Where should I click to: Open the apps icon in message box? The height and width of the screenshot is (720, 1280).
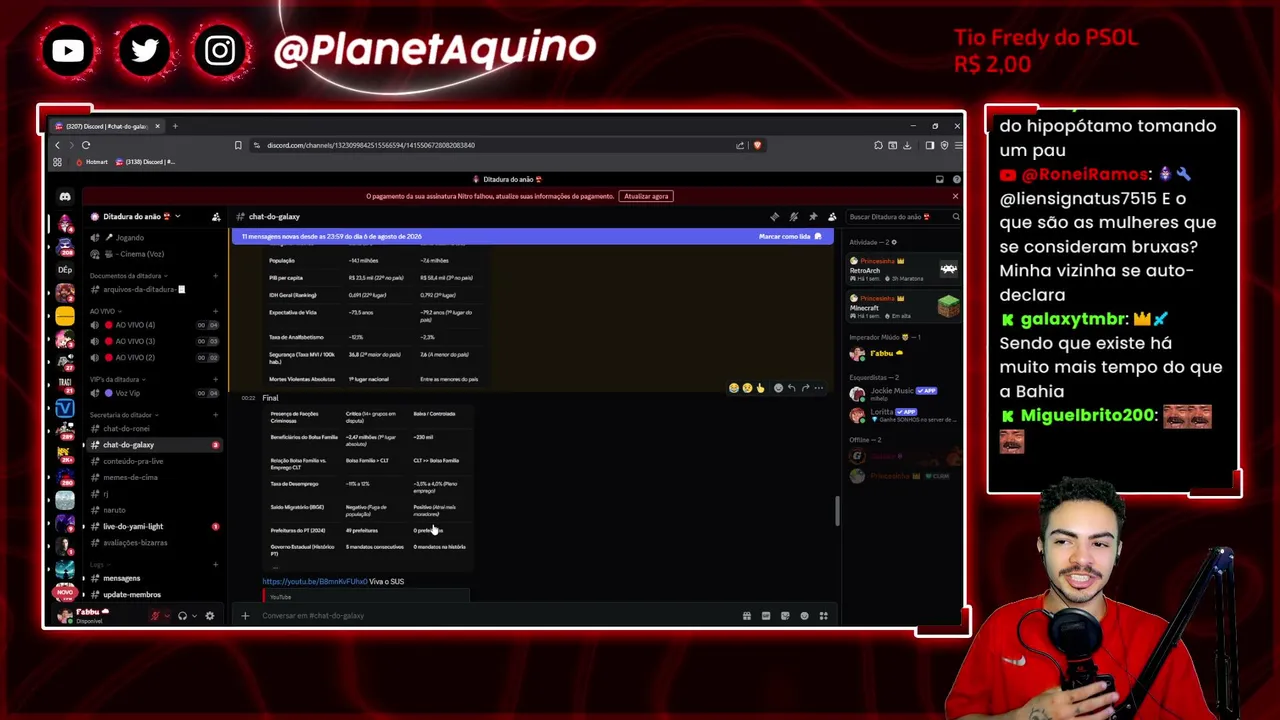(824, 616)
